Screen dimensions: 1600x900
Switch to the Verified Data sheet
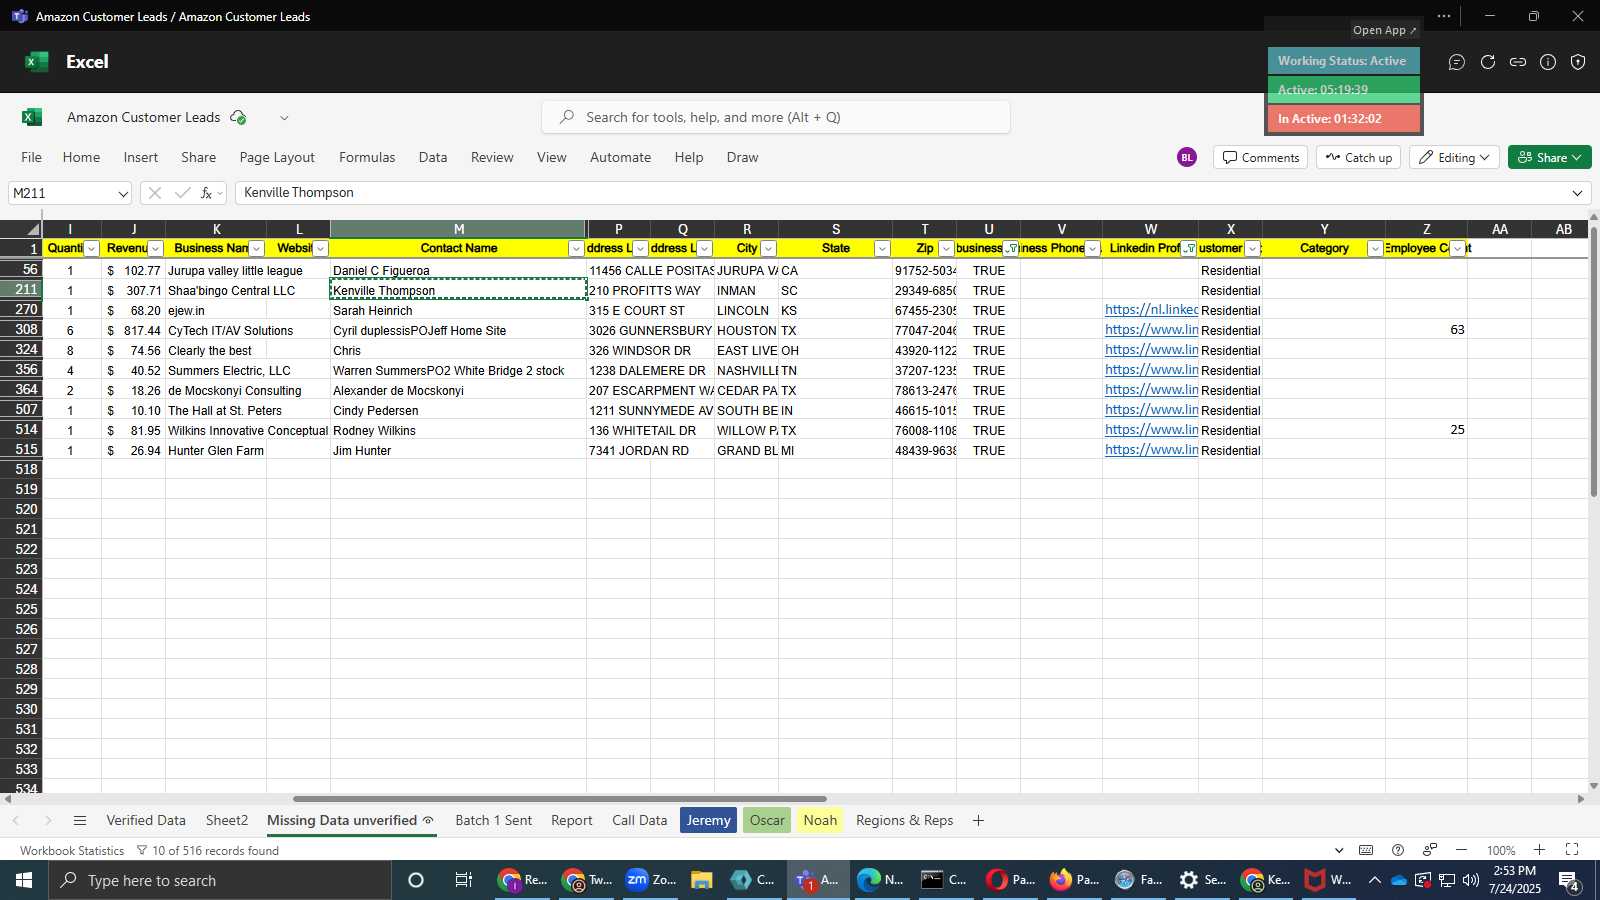pyautogui.click(x=146, y=820)
